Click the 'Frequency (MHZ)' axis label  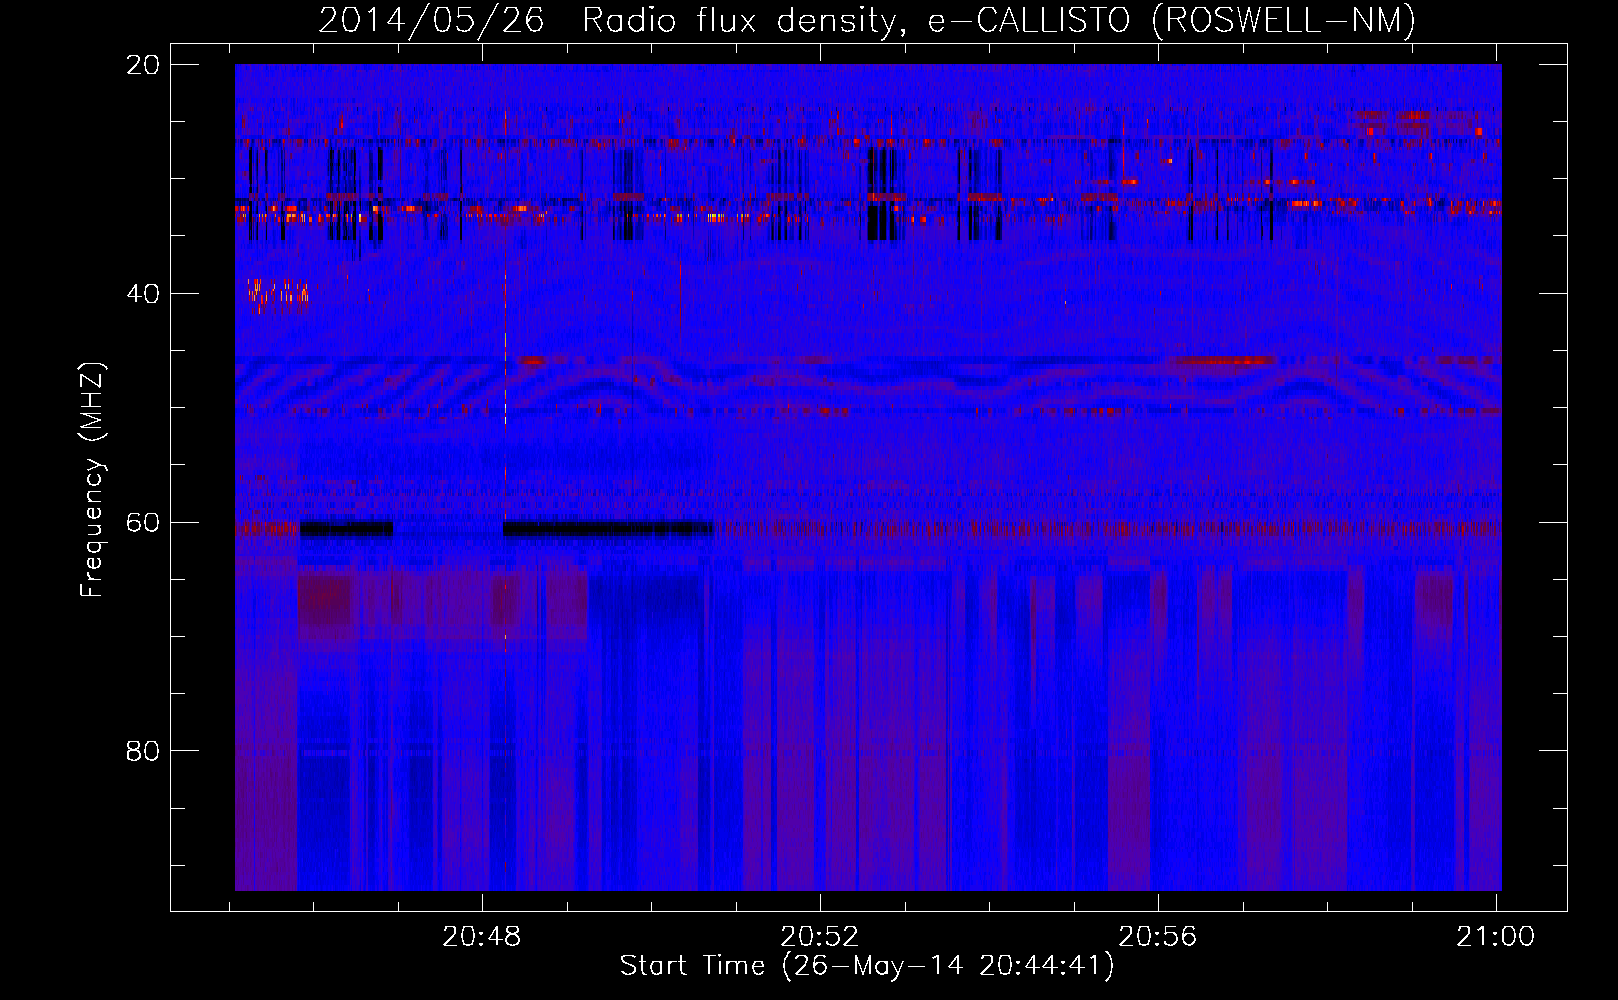click(x=92, y=481)
